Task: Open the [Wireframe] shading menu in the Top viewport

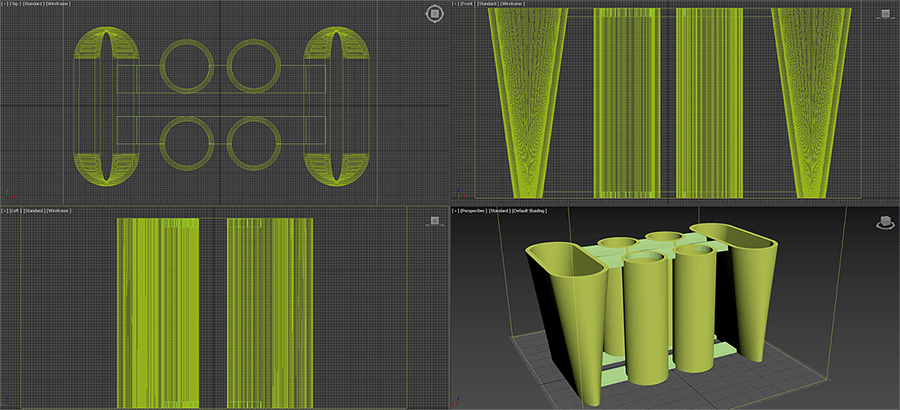Action: [58, 4]
